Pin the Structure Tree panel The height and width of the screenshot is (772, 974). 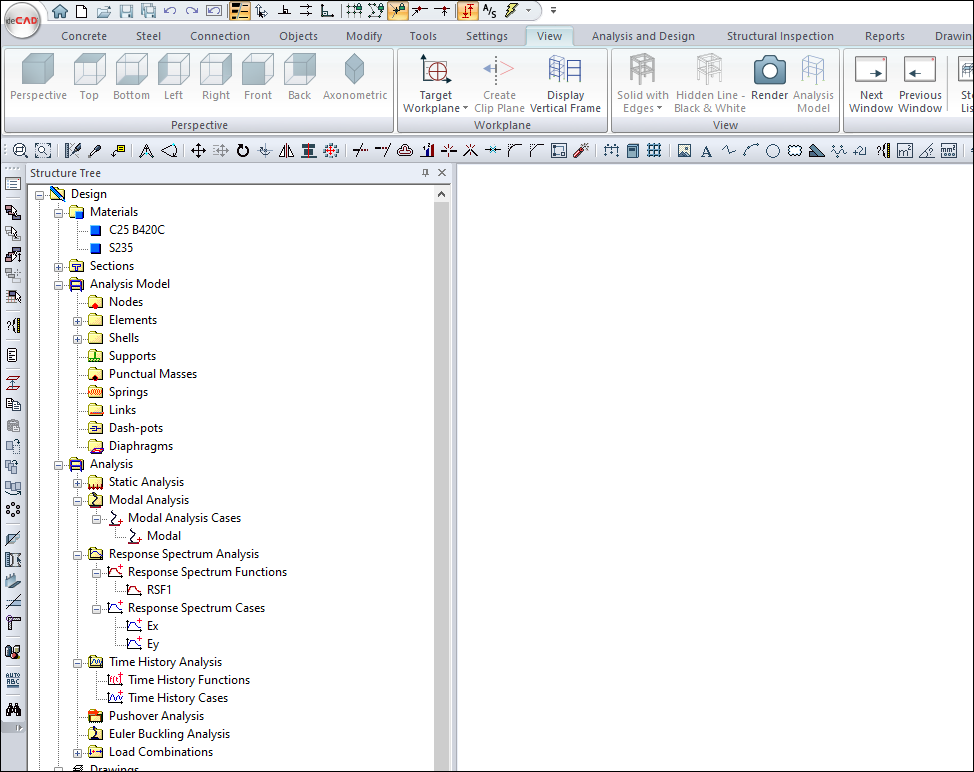point(426,173)
